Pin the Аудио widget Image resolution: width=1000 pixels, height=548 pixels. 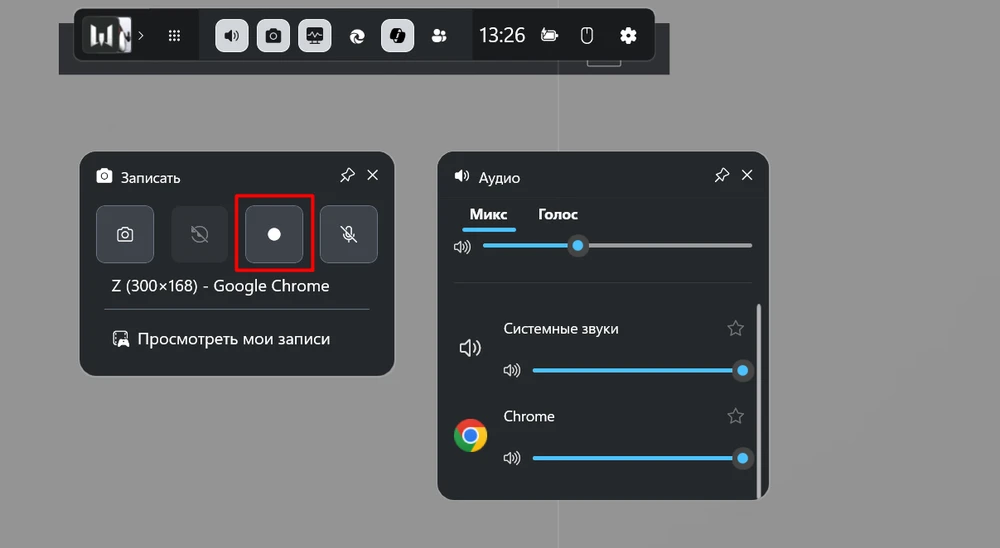click(721, 175)
